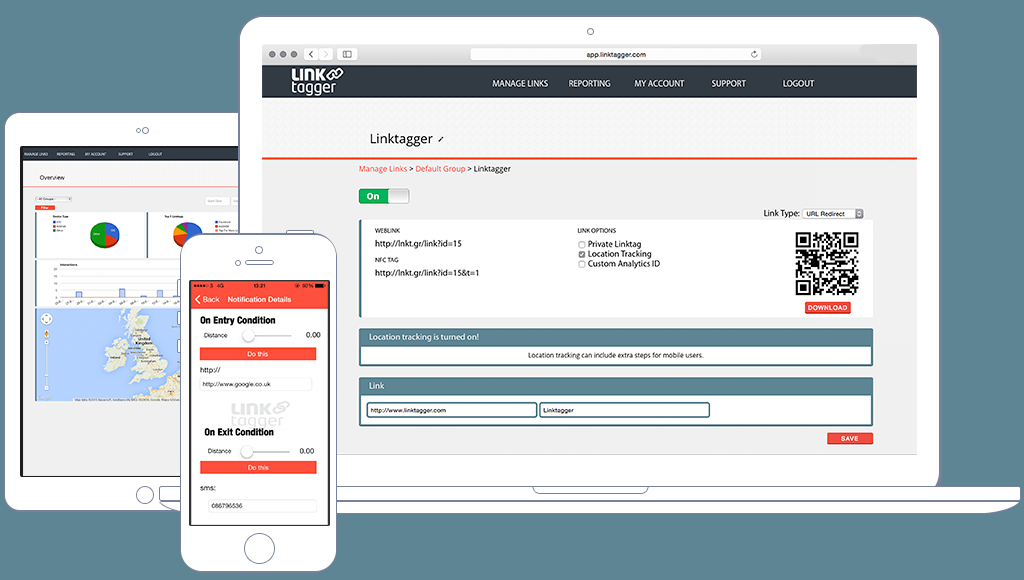Image resolution: width=1024 pixels, height=580 pixels.
Task: Click the laptop browser address bar
Action: coord(615,54)
